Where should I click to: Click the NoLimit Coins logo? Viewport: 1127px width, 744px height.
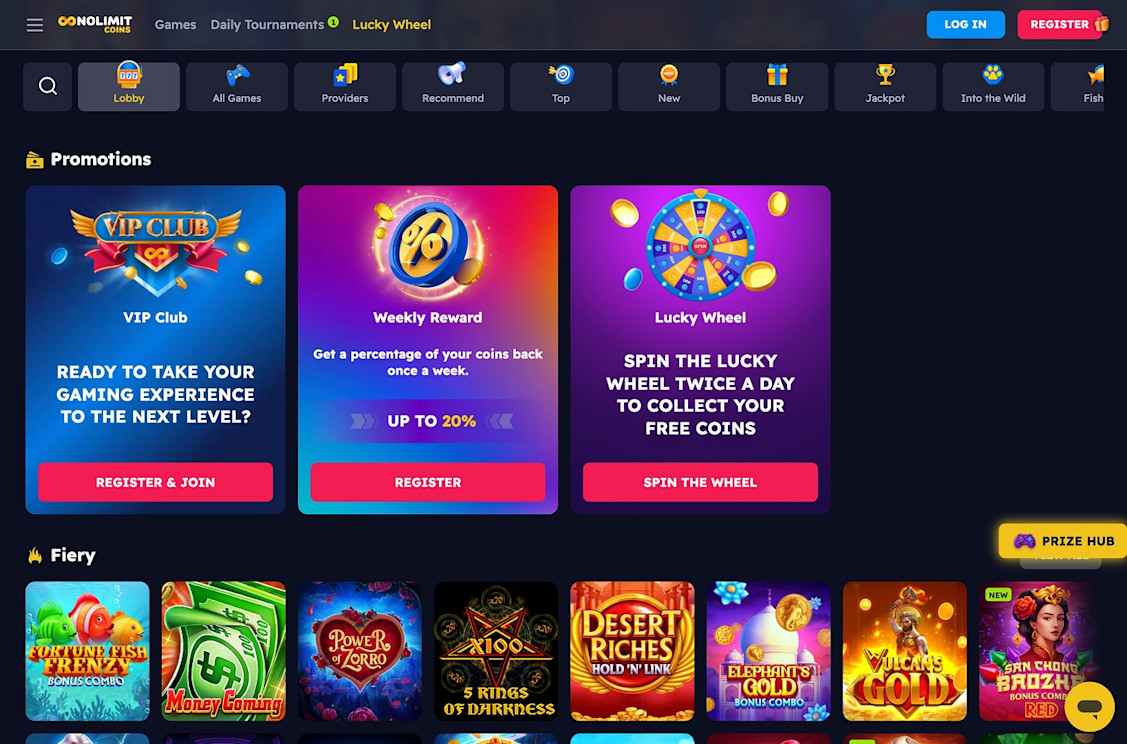point(95,24)
